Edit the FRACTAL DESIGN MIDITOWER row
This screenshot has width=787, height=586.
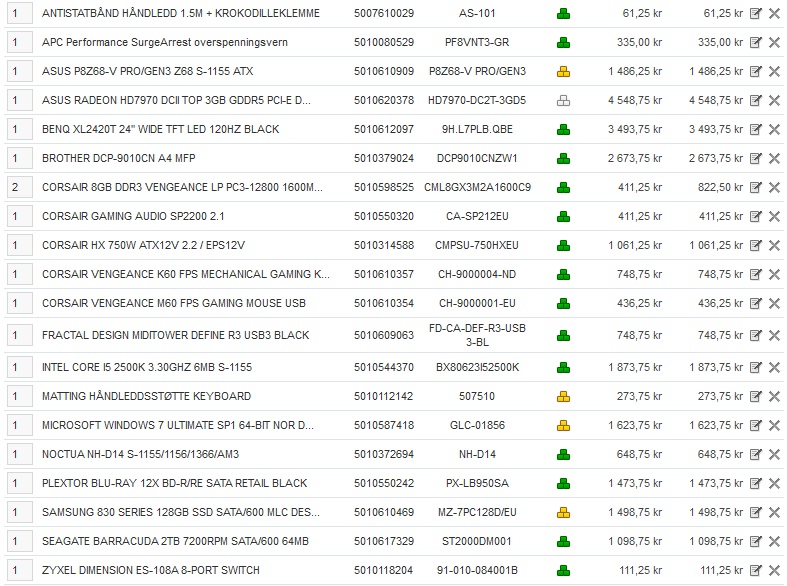tap(755, 335)
